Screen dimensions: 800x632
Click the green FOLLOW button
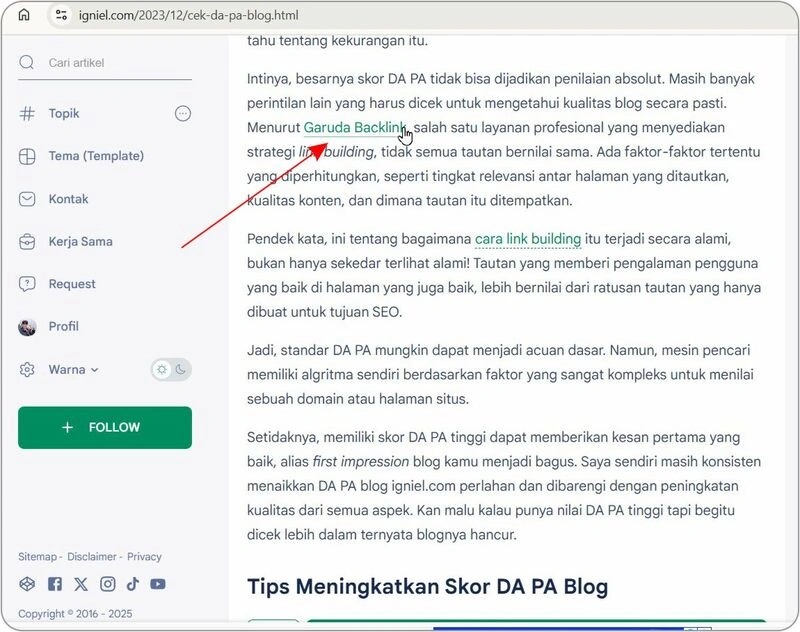pos(105,427)
